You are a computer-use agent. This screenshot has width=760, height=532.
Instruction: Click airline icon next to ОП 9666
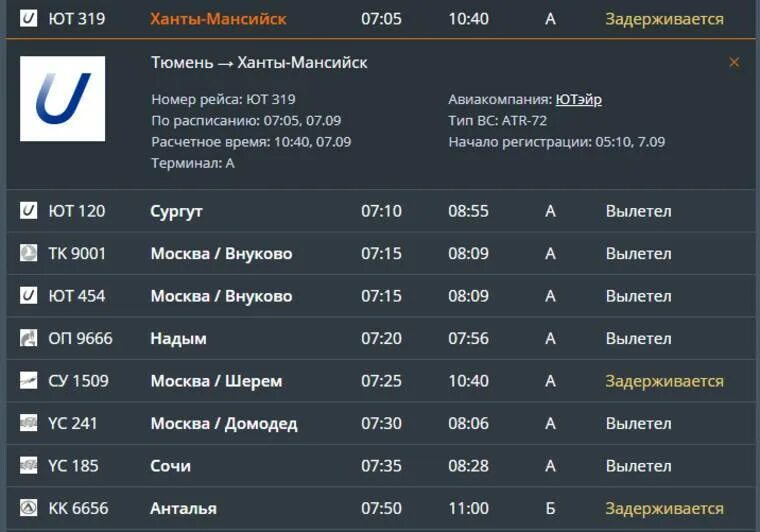[x=28, y=338]
